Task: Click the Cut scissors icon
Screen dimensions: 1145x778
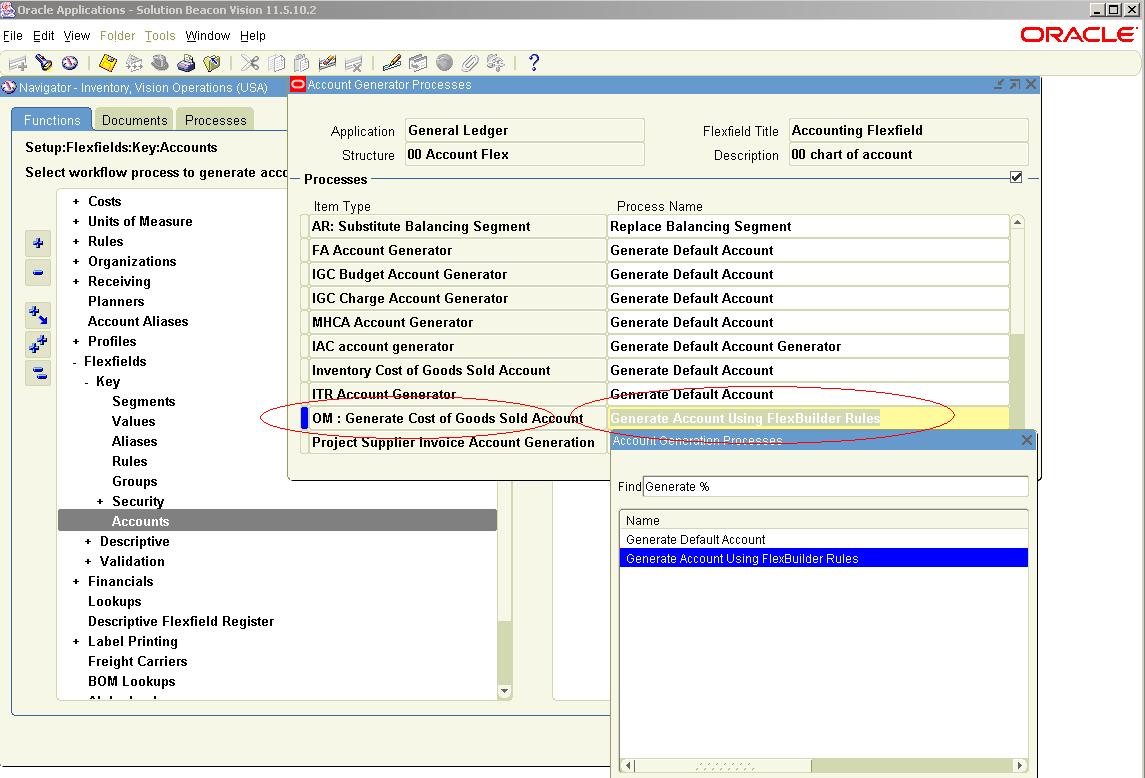Action: click(250, 63)
